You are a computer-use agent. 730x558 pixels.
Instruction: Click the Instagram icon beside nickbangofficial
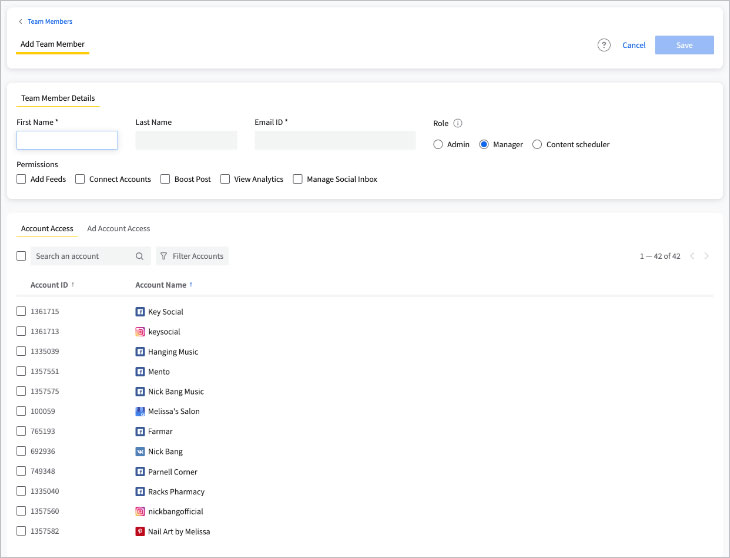pyautogui.click(x=140, y=512)
